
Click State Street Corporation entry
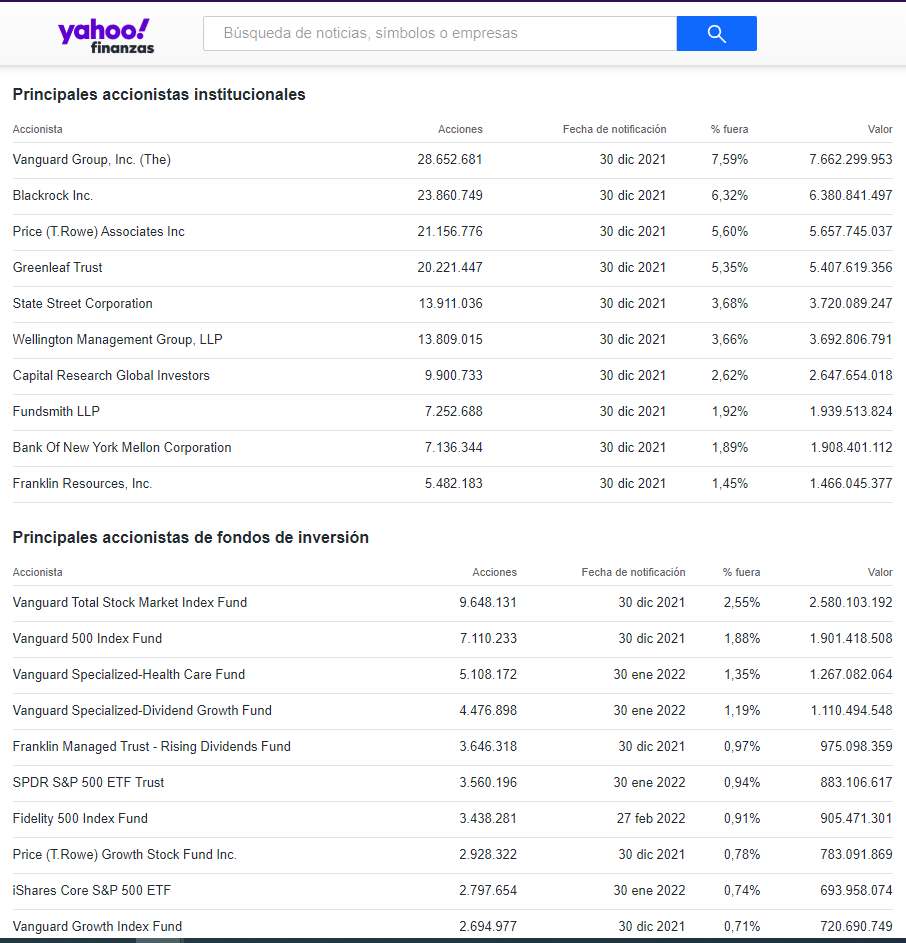[x=83, y=304]
